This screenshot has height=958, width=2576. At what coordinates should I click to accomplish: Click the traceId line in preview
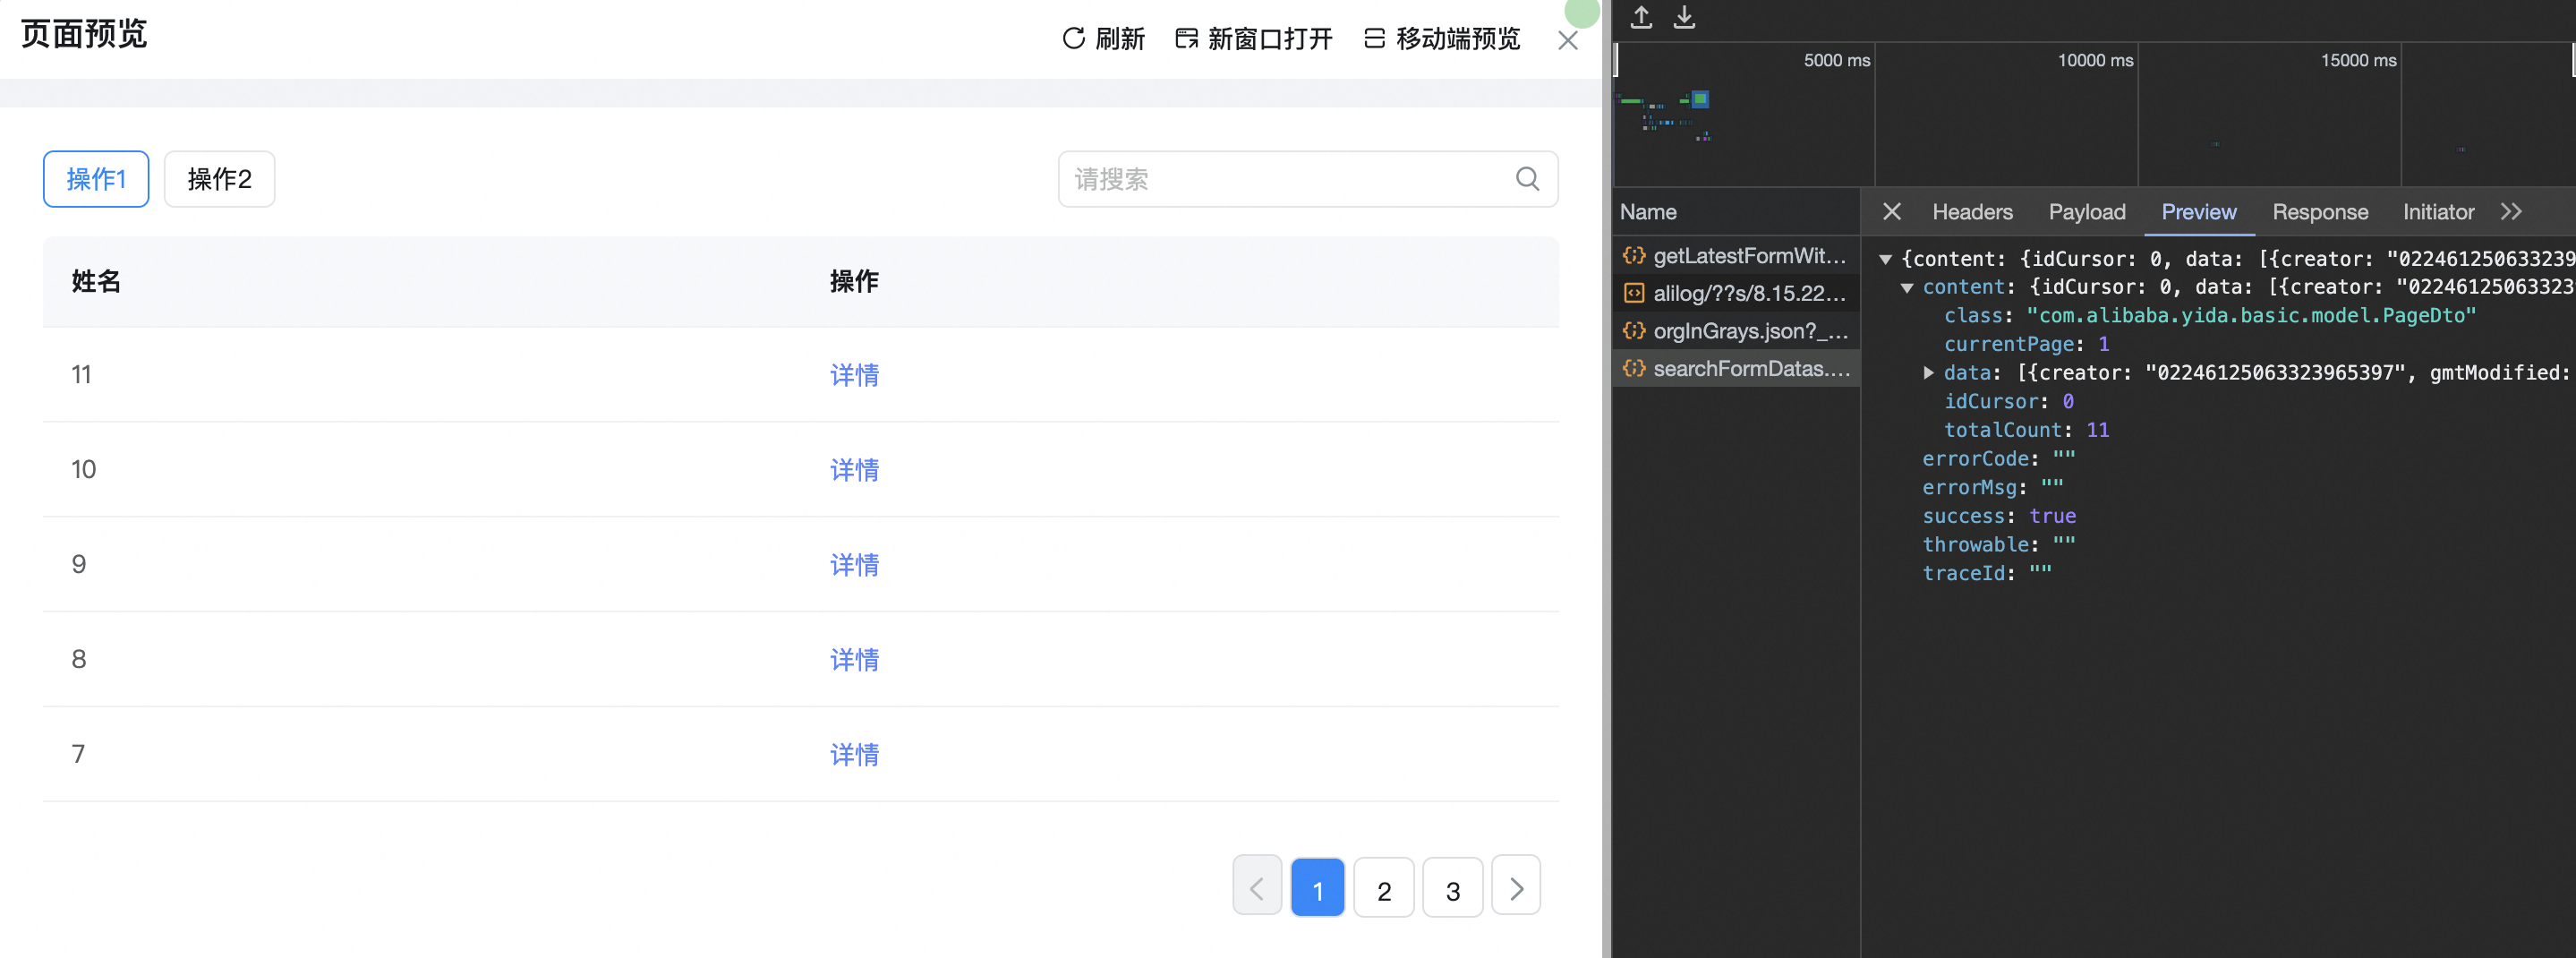(x=1987, y=573)
